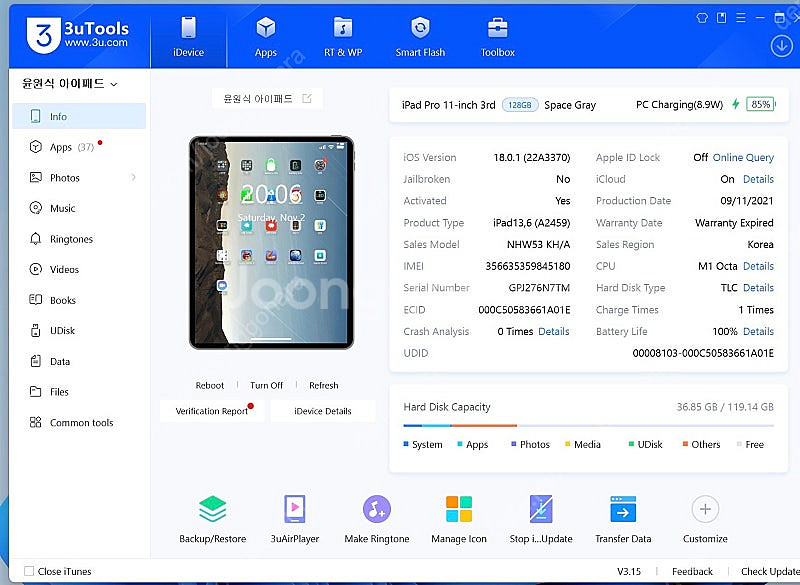Click the 3uTools shield logo
This screenshot has width=800, height=585.
coord(43,35)
